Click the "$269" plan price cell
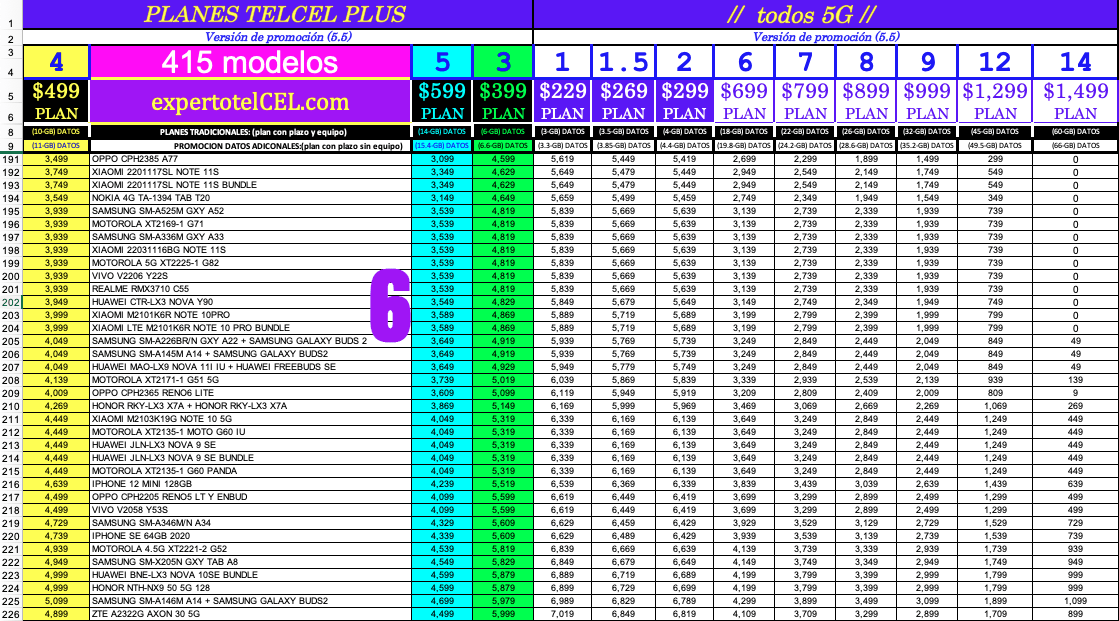This screenshot has width=1119, height=621. point(623,91)
